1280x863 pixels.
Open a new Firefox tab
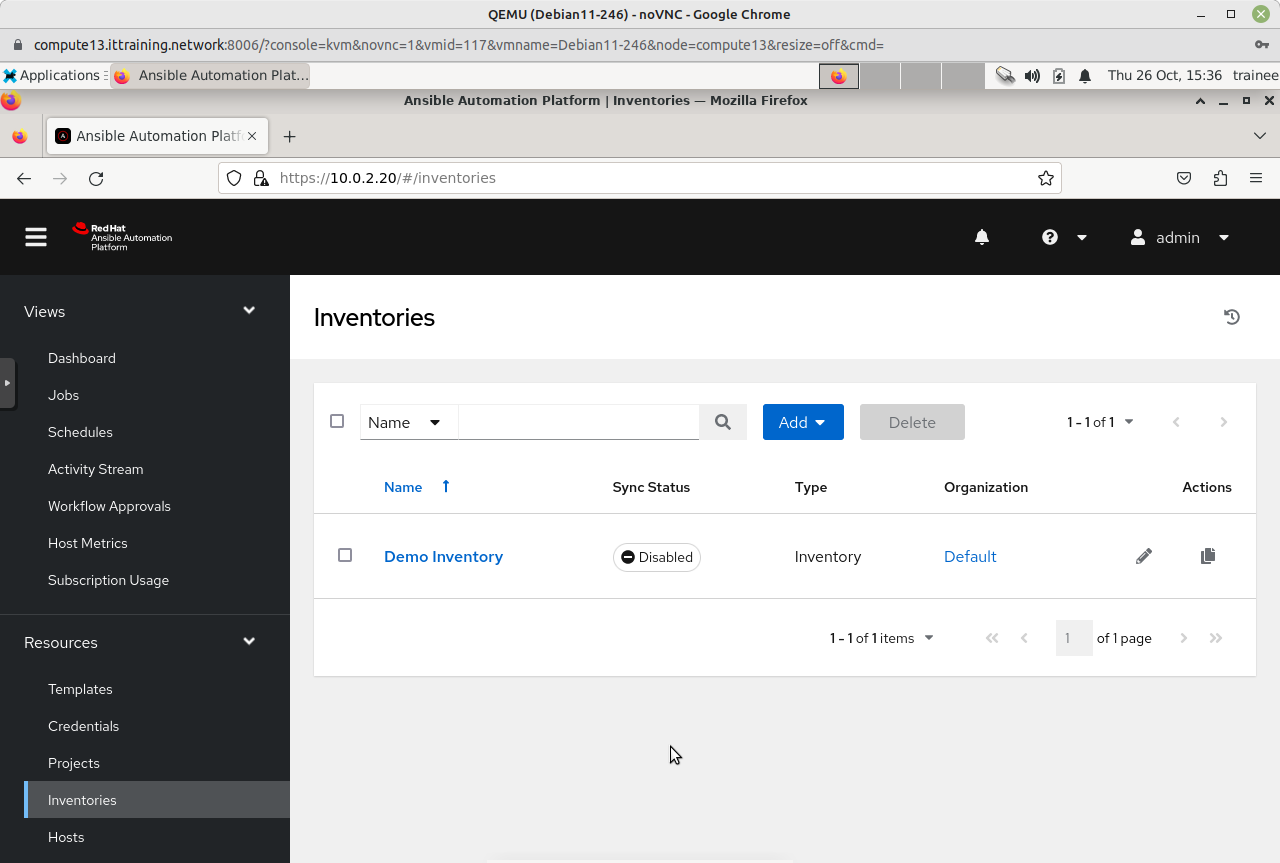289,136
